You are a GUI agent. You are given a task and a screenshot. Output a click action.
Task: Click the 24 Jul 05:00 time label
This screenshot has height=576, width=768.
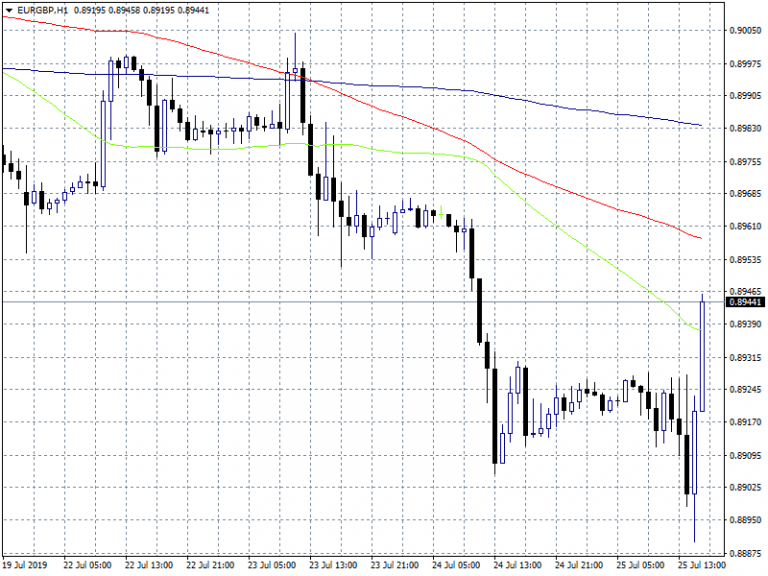(456, 565)
